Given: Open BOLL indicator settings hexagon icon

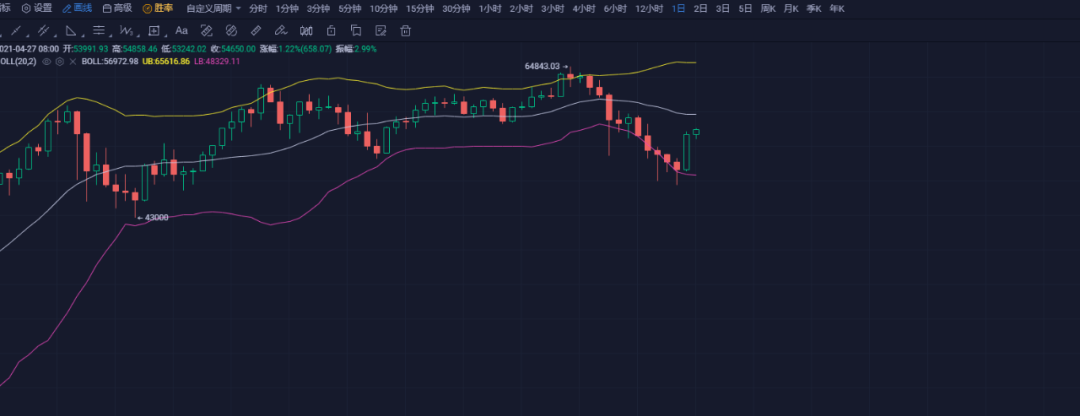Looking at the screenshot, I should coord(59,61).
